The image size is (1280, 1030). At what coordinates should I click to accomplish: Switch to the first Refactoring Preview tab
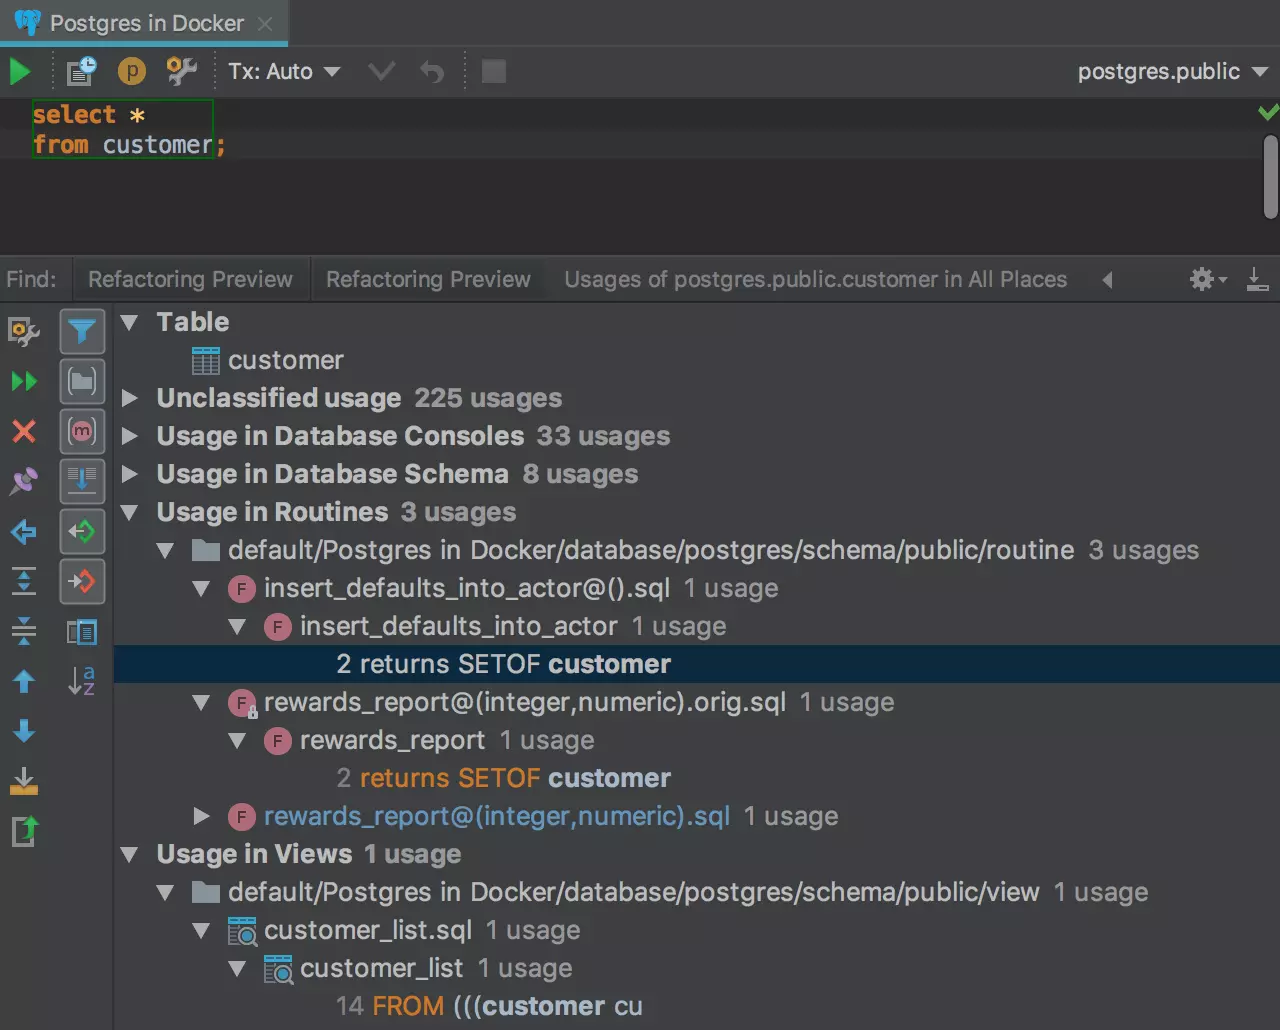[190, 280]
